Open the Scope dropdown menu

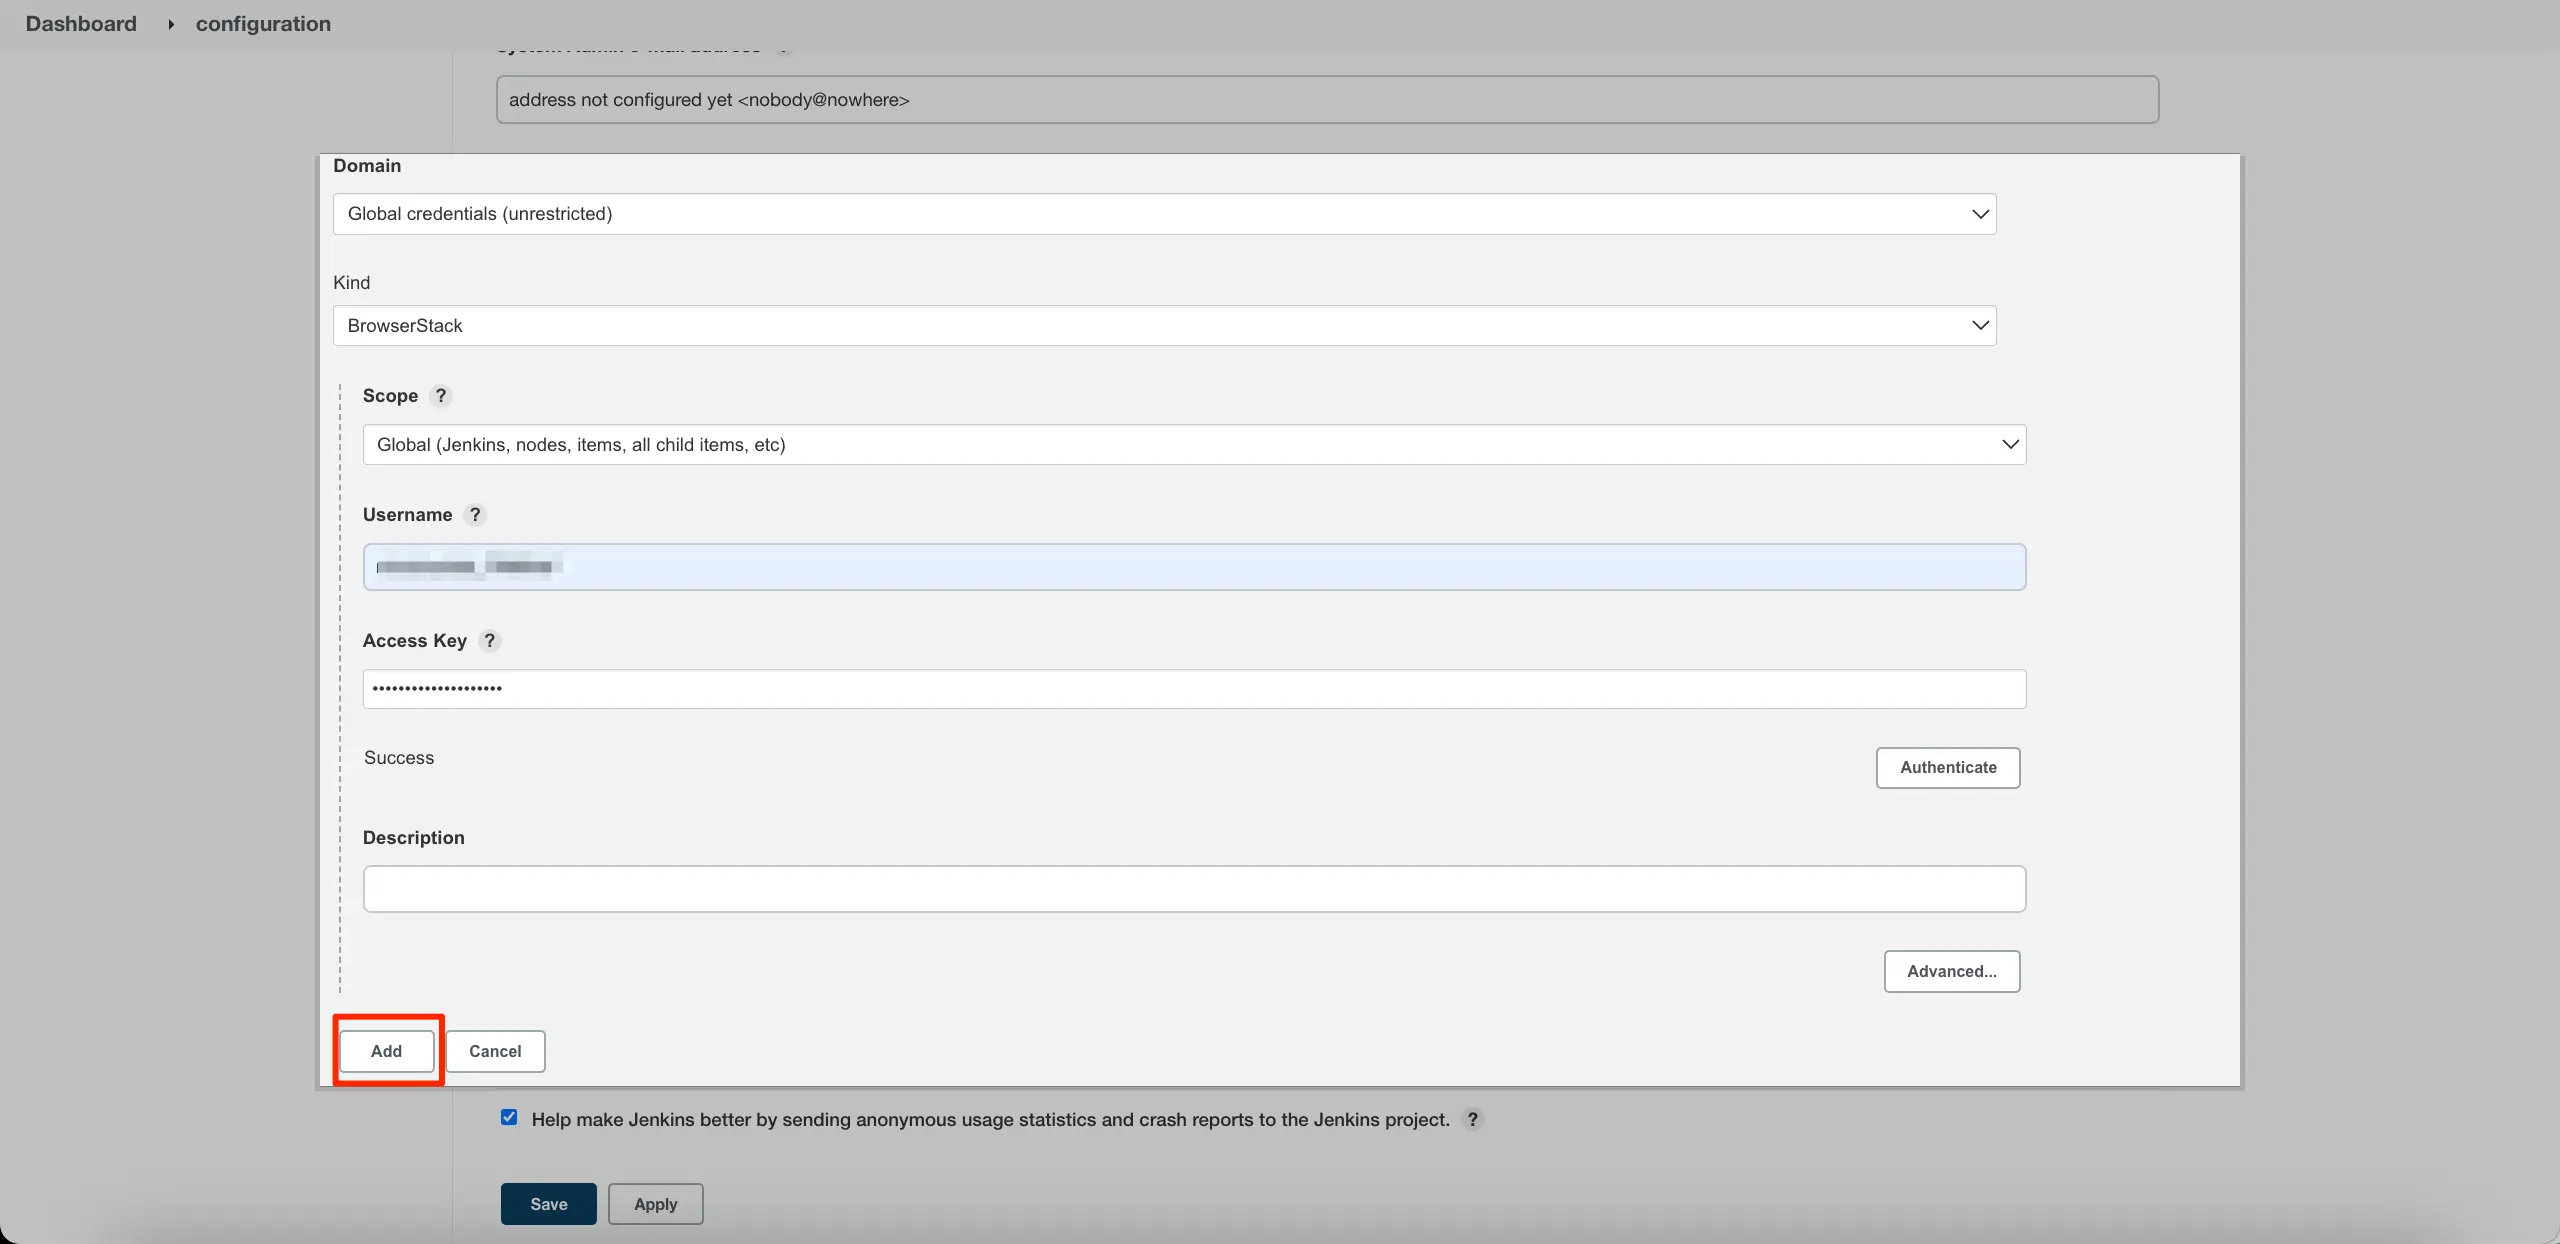click(1194, 445)
